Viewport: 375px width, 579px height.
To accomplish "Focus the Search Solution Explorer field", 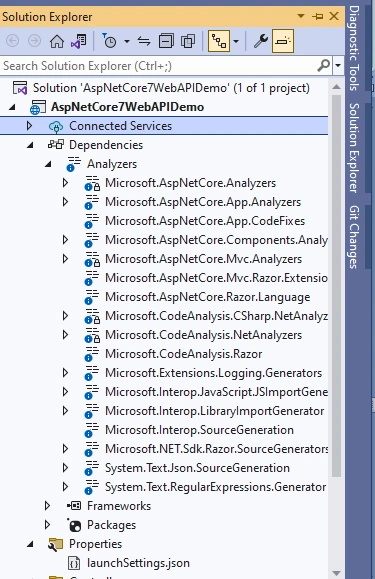I will coord(158,66).
